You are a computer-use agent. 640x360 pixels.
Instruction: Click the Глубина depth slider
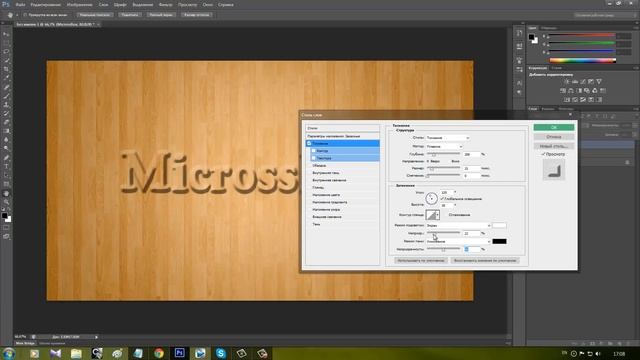tap(443, 154)
